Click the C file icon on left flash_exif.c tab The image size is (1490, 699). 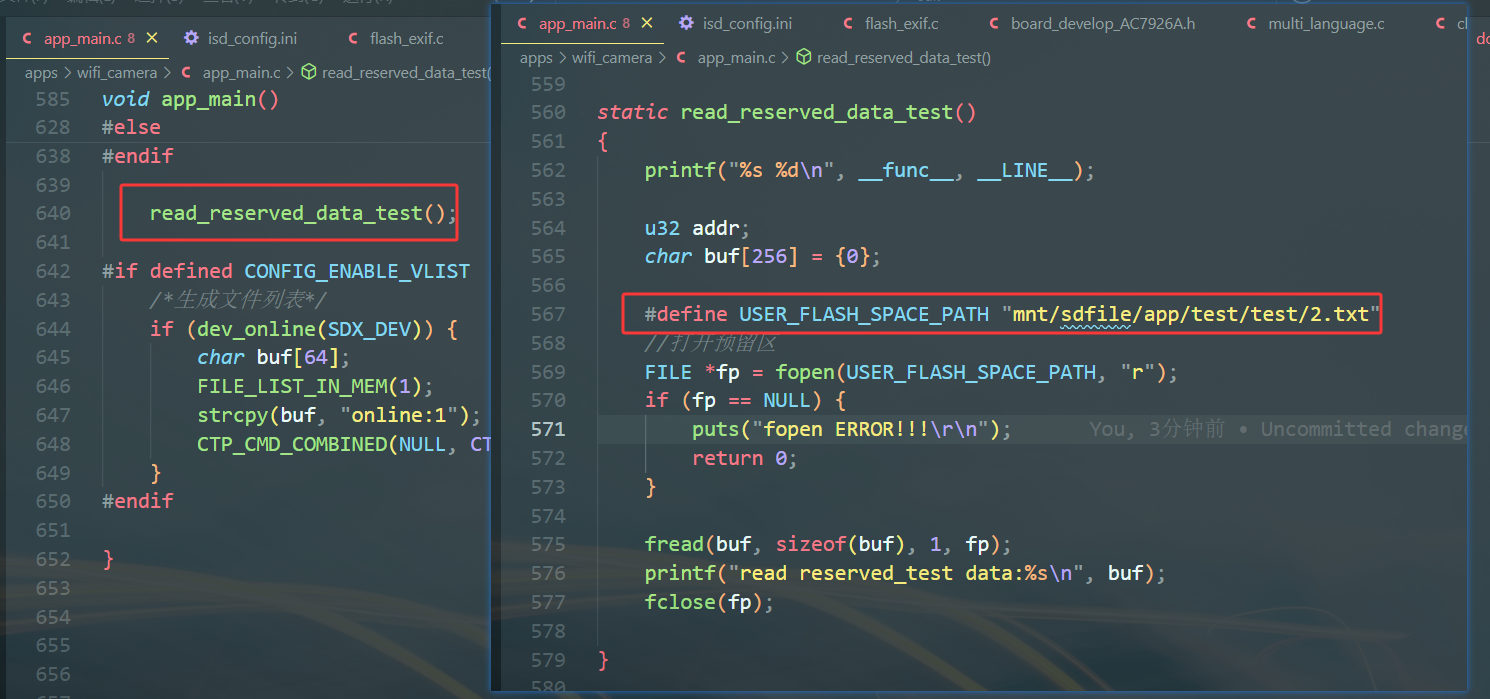(353, 38)
